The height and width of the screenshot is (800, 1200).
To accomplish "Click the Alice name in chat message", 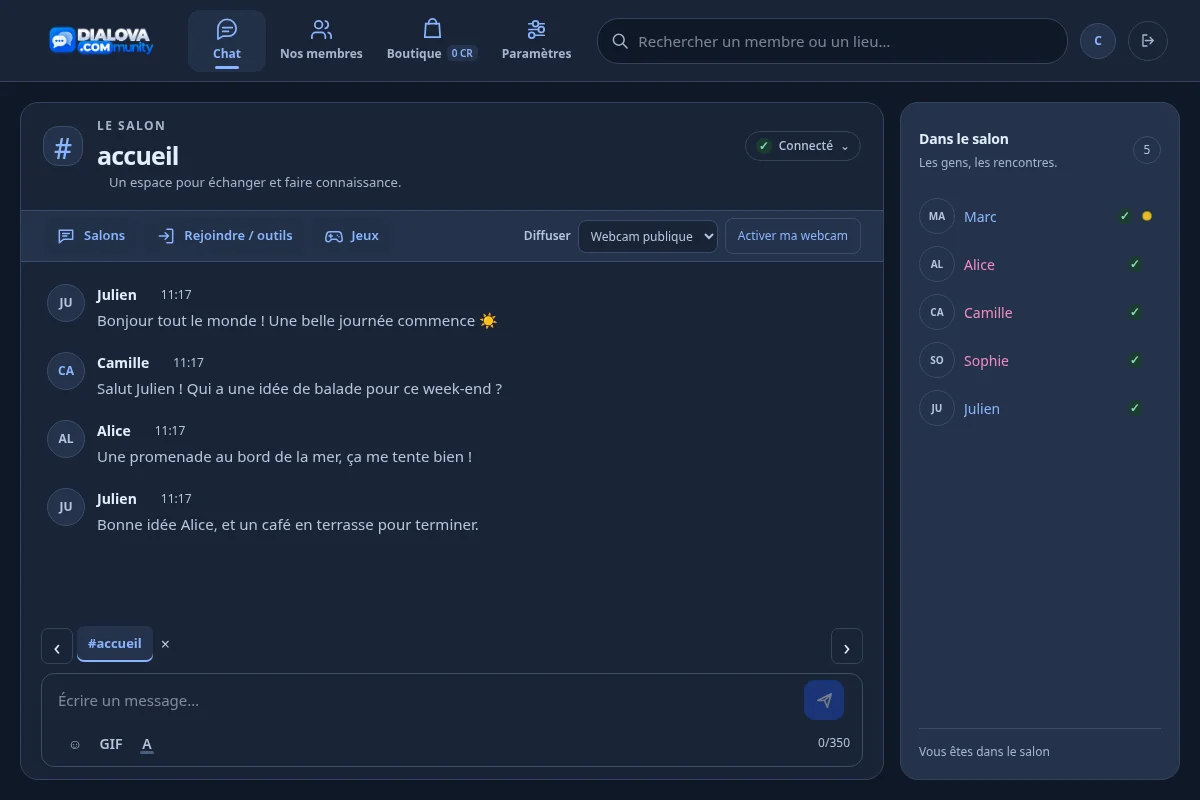I will [x=114, y=431].
